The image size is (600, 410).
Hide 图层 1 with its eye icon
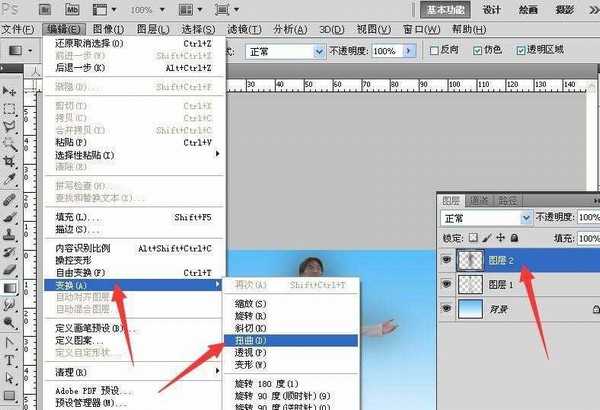(x=446, y=284)
